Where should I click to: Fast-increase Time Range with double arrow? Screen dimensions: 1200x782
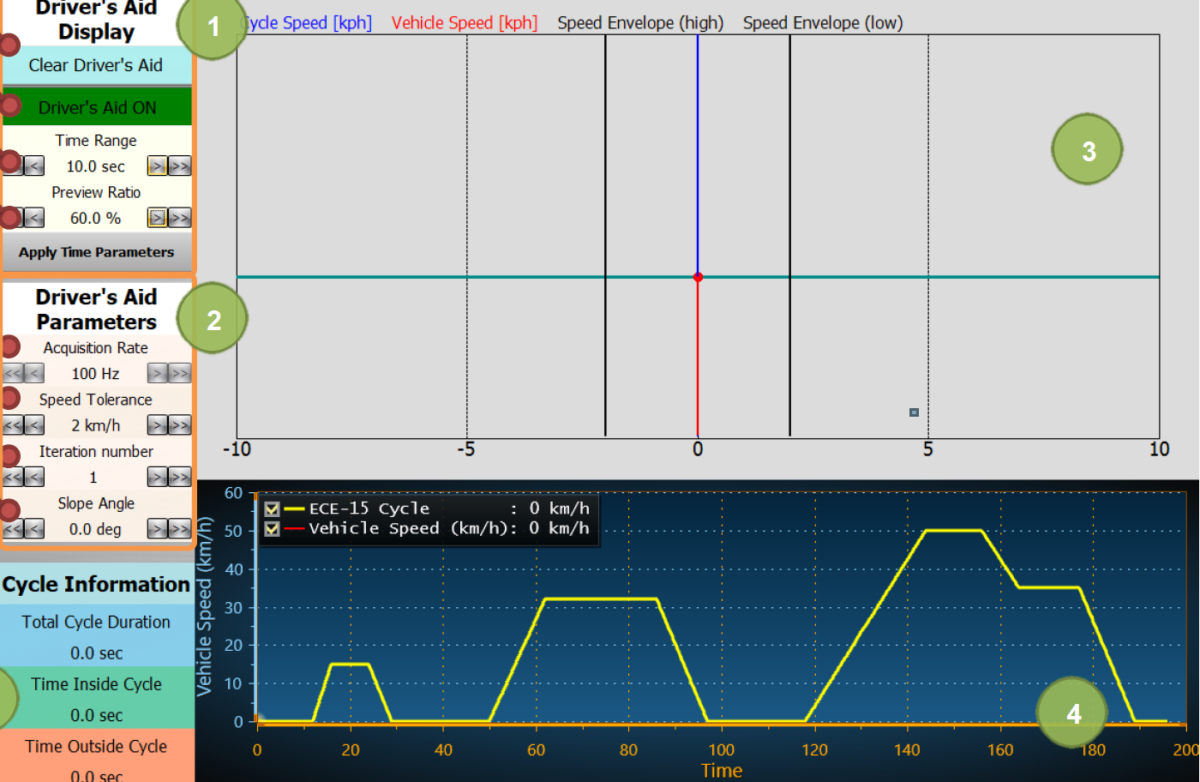[x=179, y=166]
